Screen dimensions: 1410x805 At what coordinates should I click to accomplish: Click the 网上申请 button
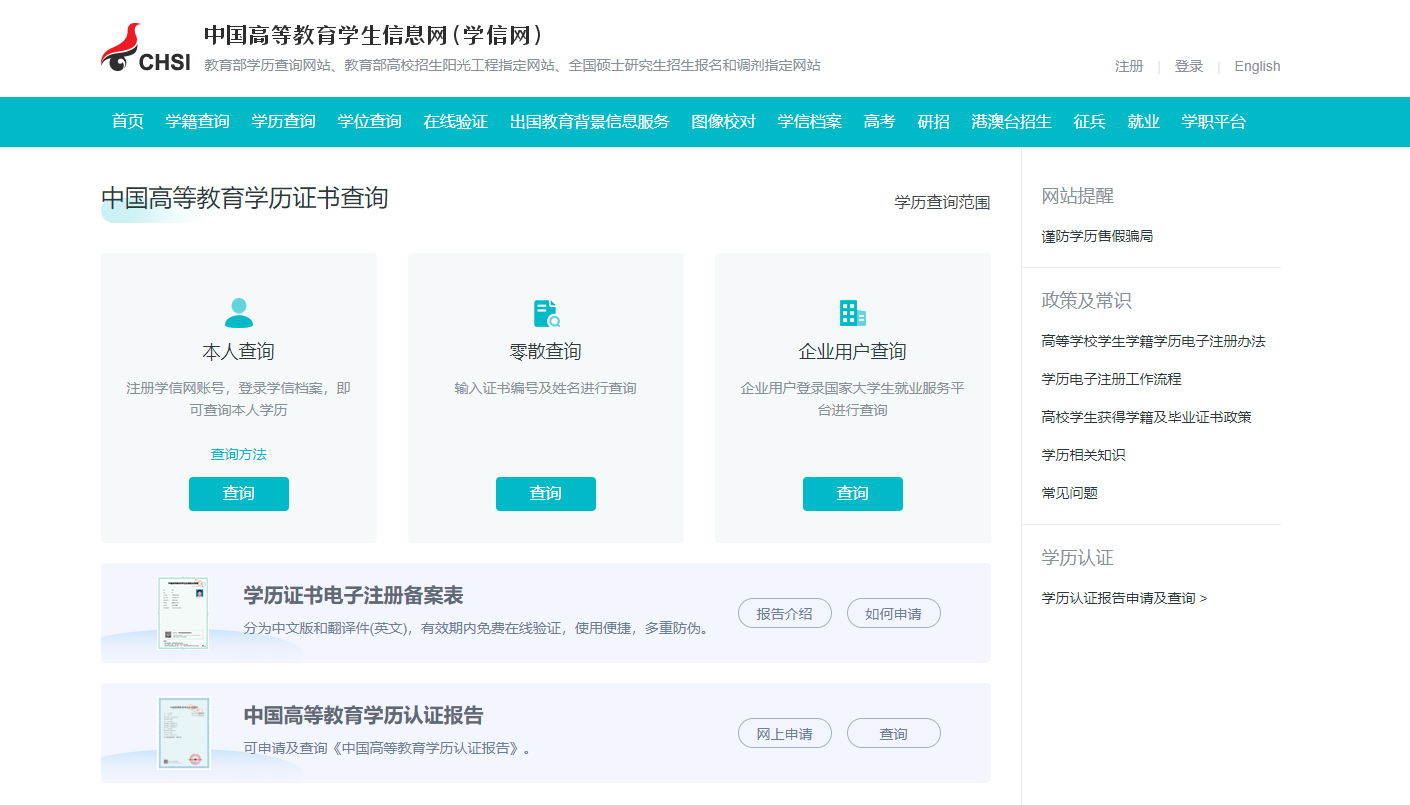pos(784,734)
